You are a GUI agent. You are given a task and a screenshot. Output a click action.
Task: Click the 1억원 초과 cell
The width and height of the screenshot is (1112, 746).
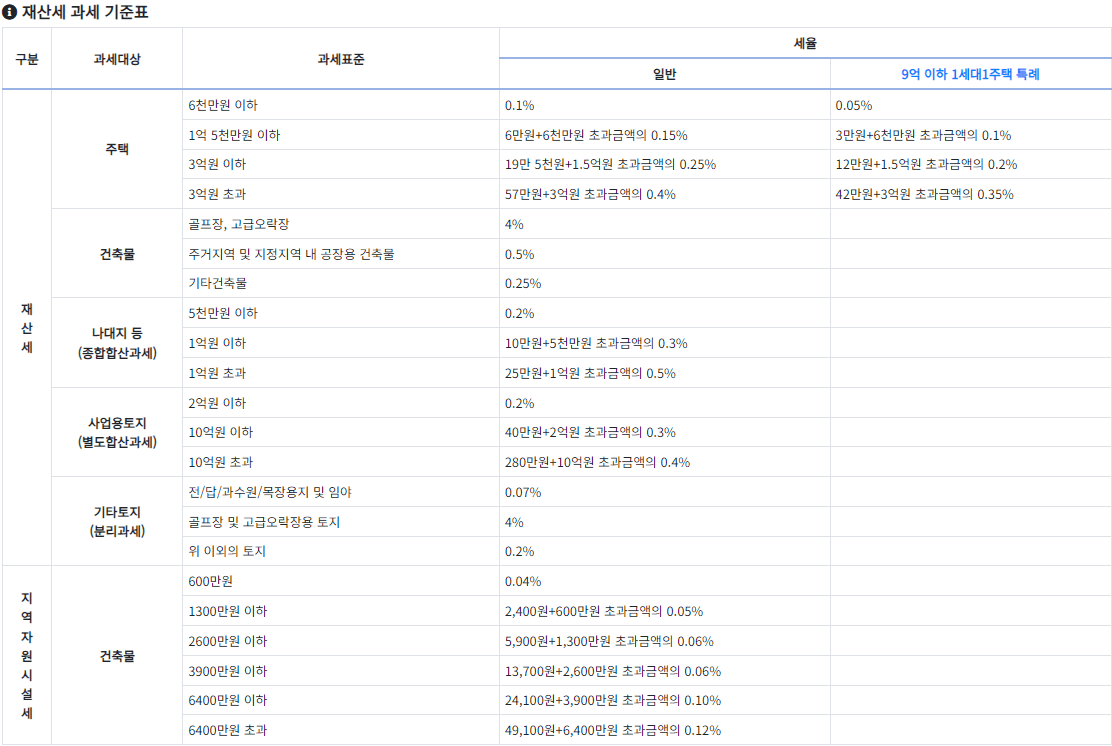click(x=340, y=372)
